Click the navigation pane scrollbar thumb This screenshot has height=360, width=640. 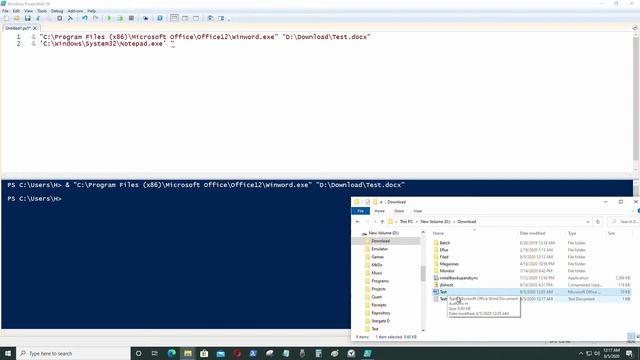click(x=423, y=273)
